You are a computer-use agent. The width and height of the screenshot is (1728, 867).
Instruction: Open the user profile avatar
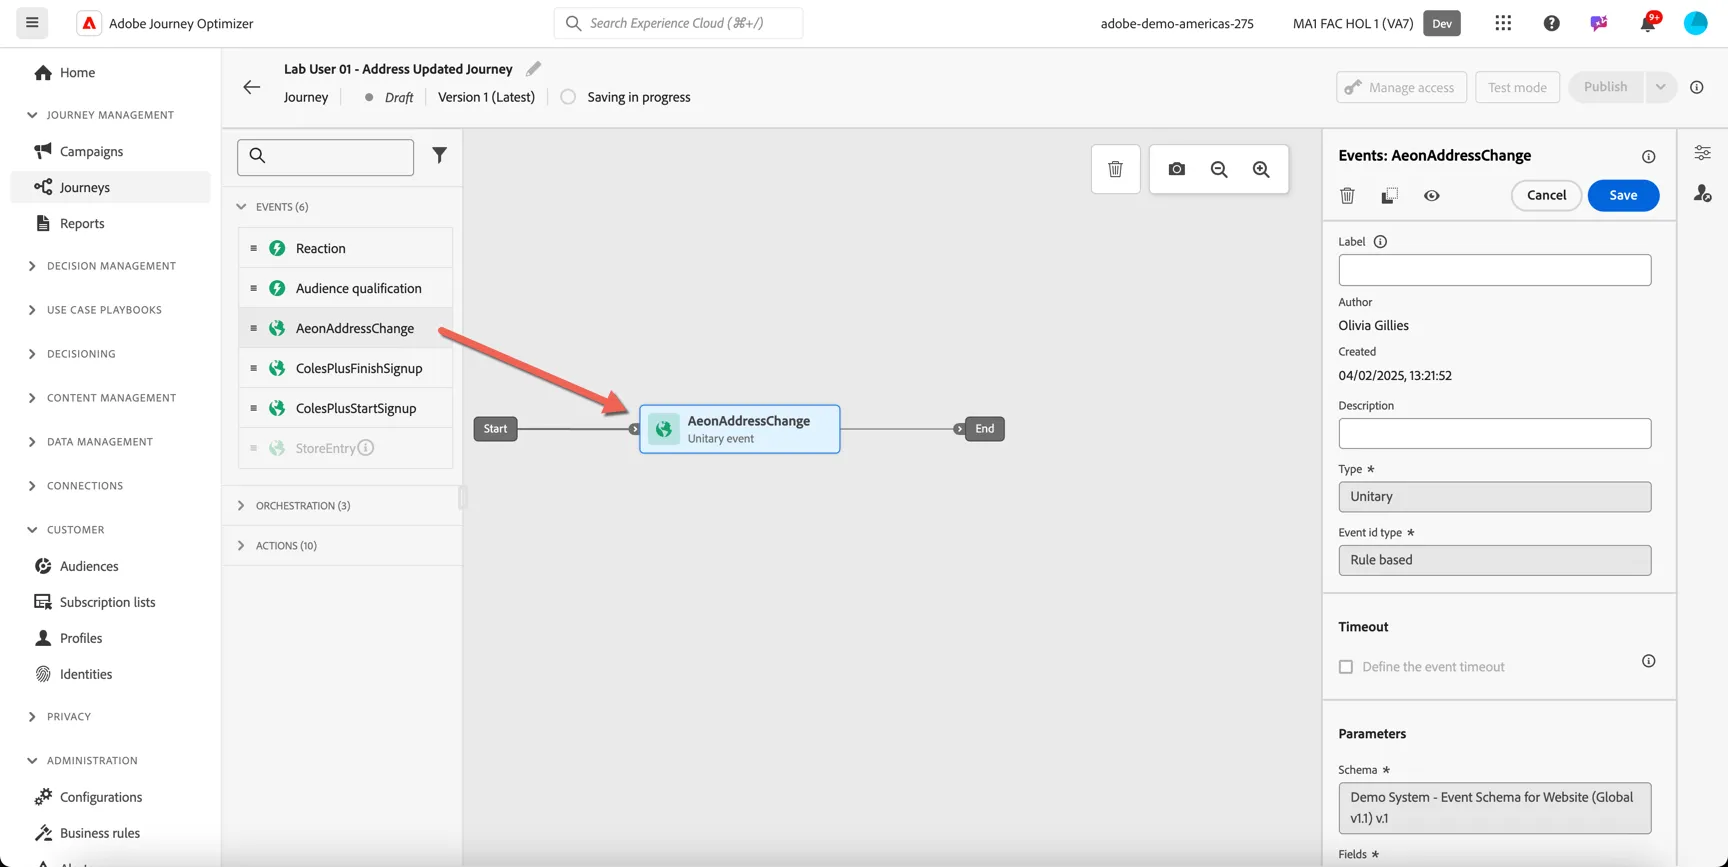tap(1695, 23)
